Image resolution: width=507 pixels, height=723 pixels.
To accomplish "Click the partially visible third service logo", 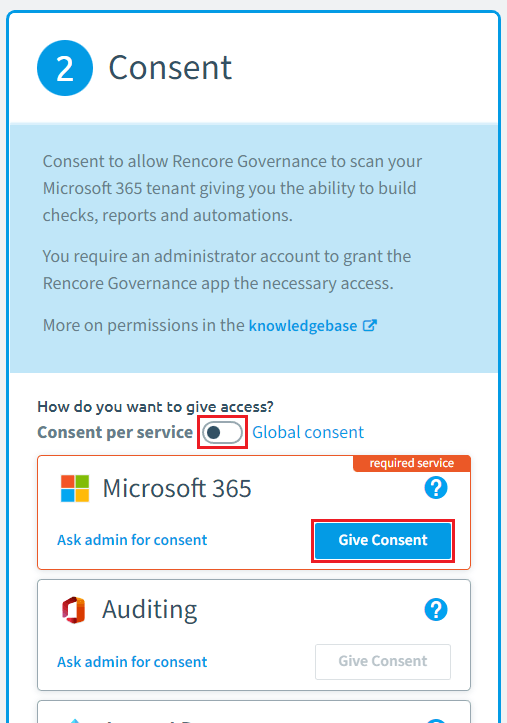I will click(74, 721).
